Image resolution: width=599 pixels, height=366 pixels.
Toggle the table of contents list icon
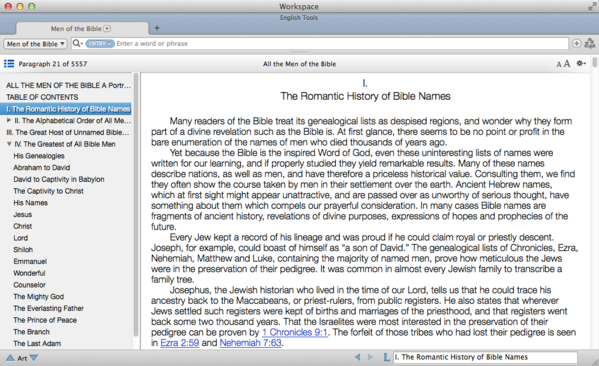click(x=9, y=63)
